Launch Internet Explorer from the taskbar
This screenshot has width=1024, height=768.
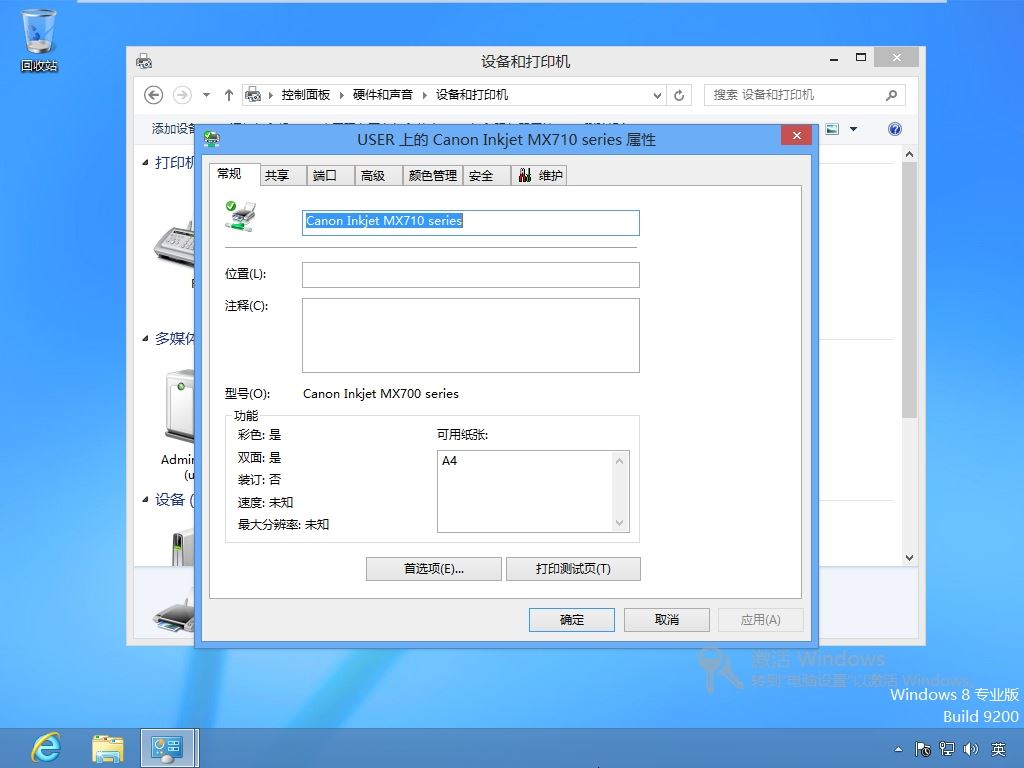[x=46, y=747]
